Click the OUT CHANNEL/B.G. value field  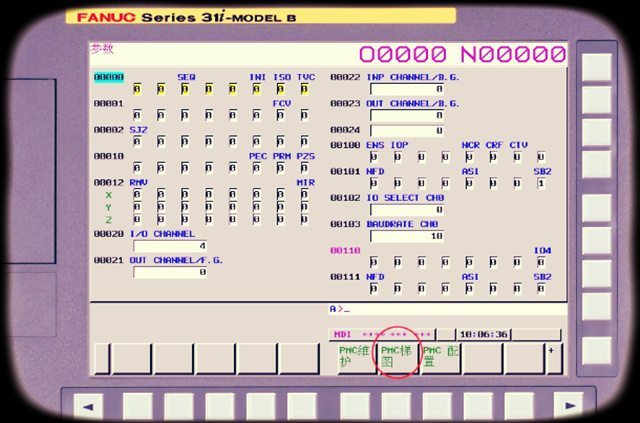(407, 116)
